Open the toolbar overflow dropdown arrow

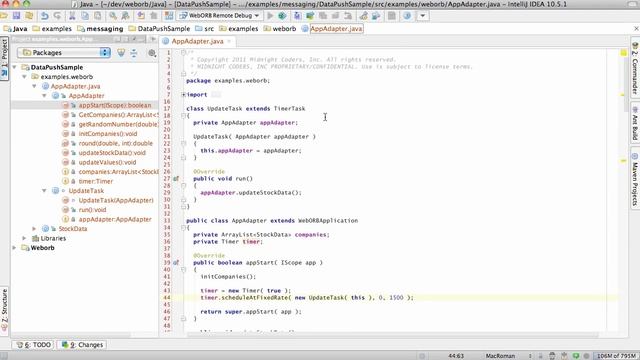tap(422, 16)
